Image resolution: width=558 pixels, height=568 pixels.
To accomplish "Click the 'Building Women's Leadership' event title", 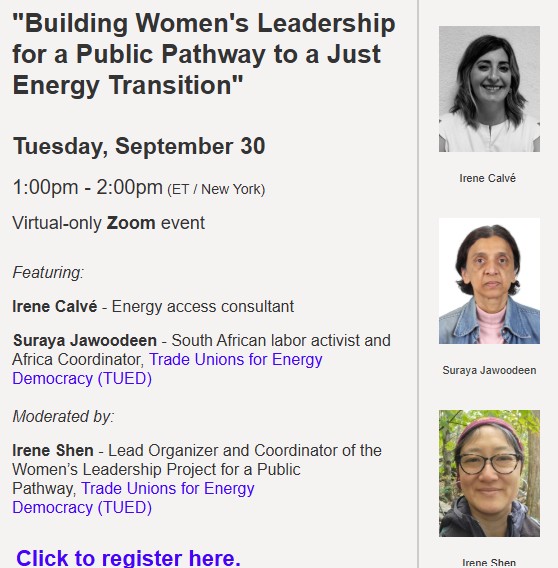I will [204, 54].
